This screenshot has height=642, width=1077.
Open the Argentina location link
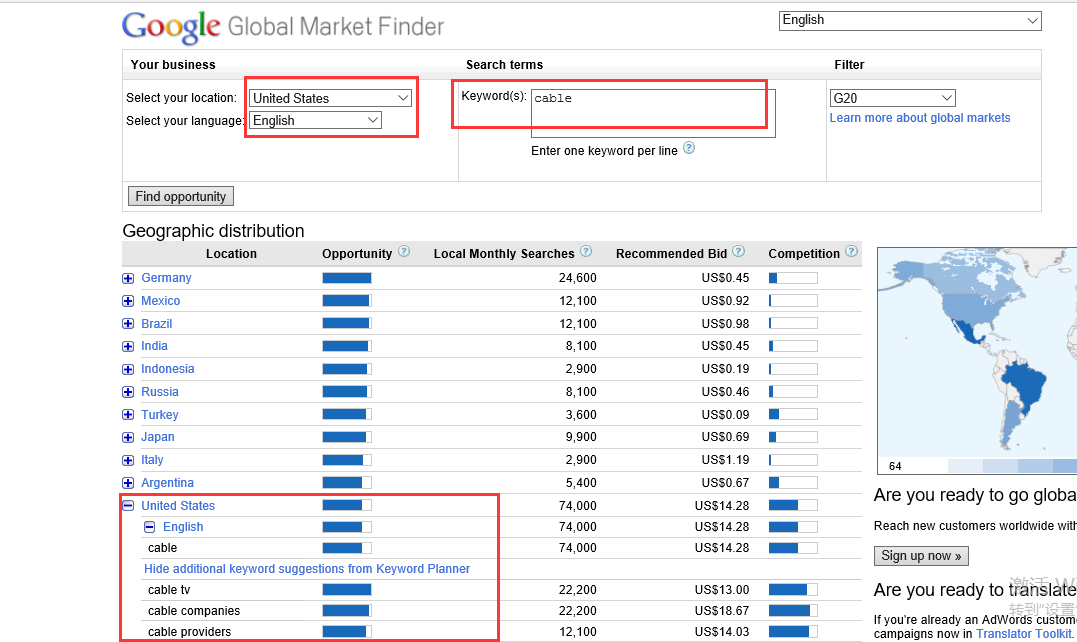(168, 483)
